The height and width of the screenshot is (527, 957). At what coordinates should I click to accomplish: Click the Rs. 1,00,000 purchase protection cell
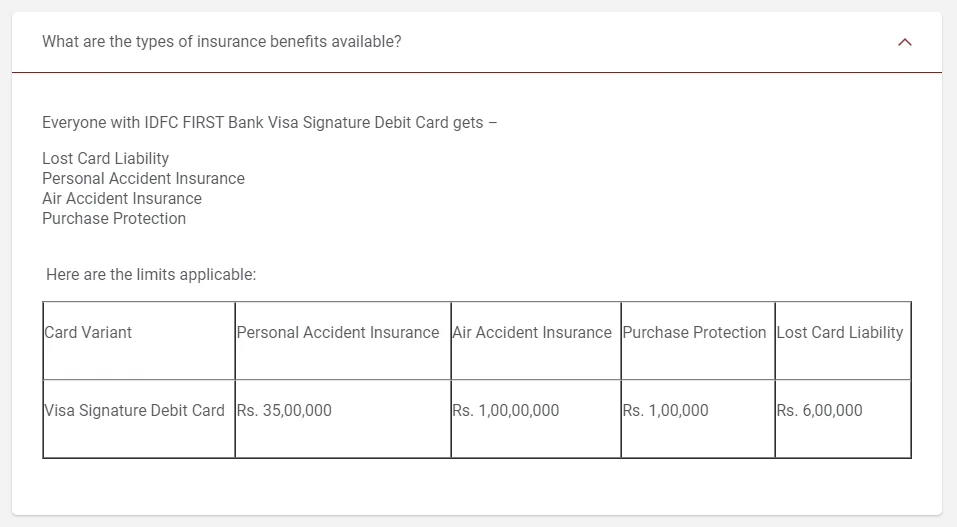tap(698, 419)
